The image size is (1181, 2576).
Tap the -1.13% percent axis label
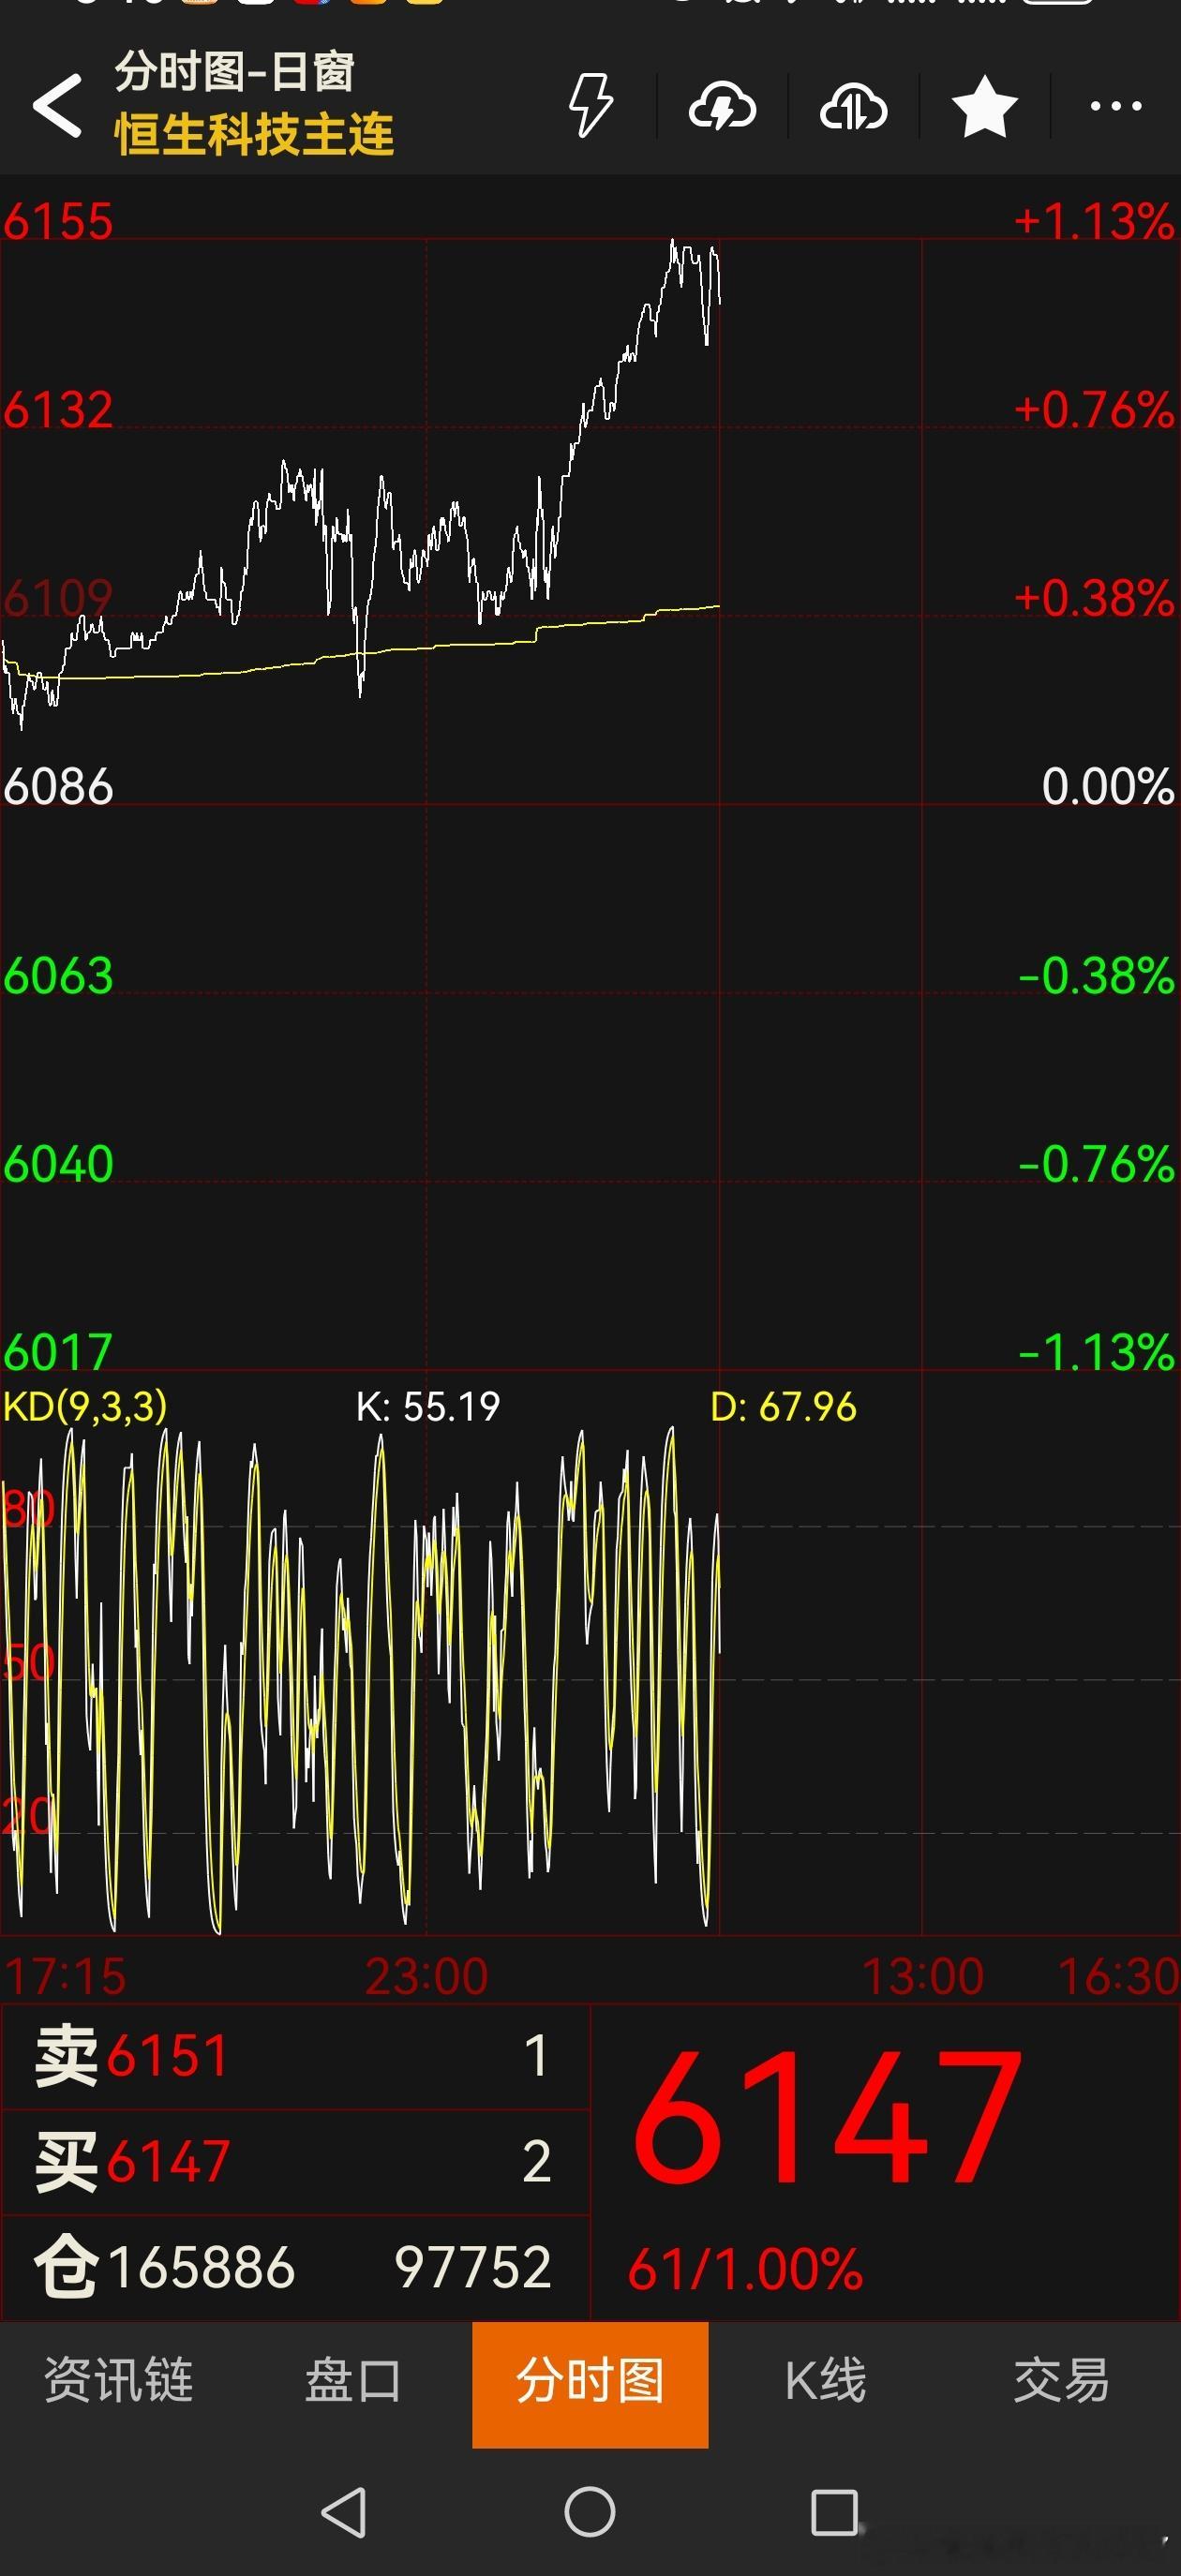[x=1096, y=1352]
